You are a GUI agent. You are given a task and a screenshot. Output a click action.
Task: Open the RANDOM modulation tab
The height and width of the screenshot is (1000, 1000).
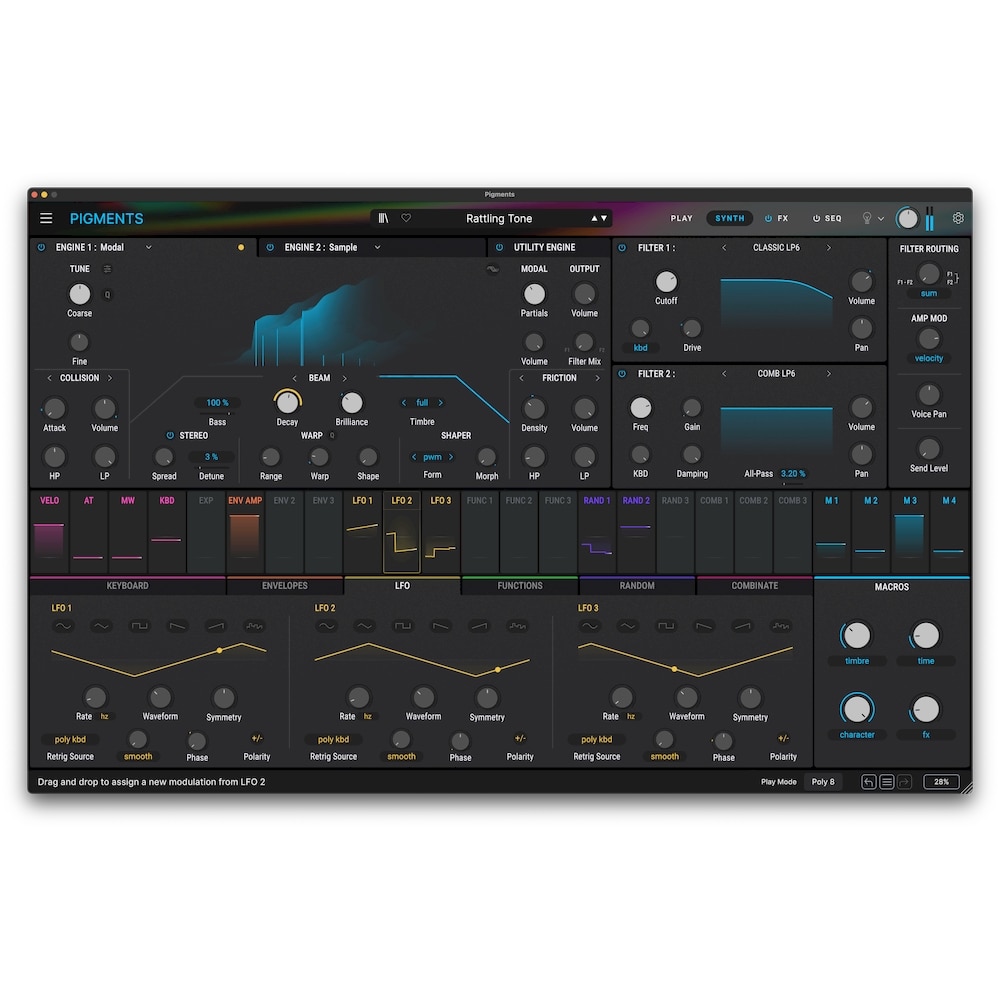pyautogui.click(x=637, y=586)
